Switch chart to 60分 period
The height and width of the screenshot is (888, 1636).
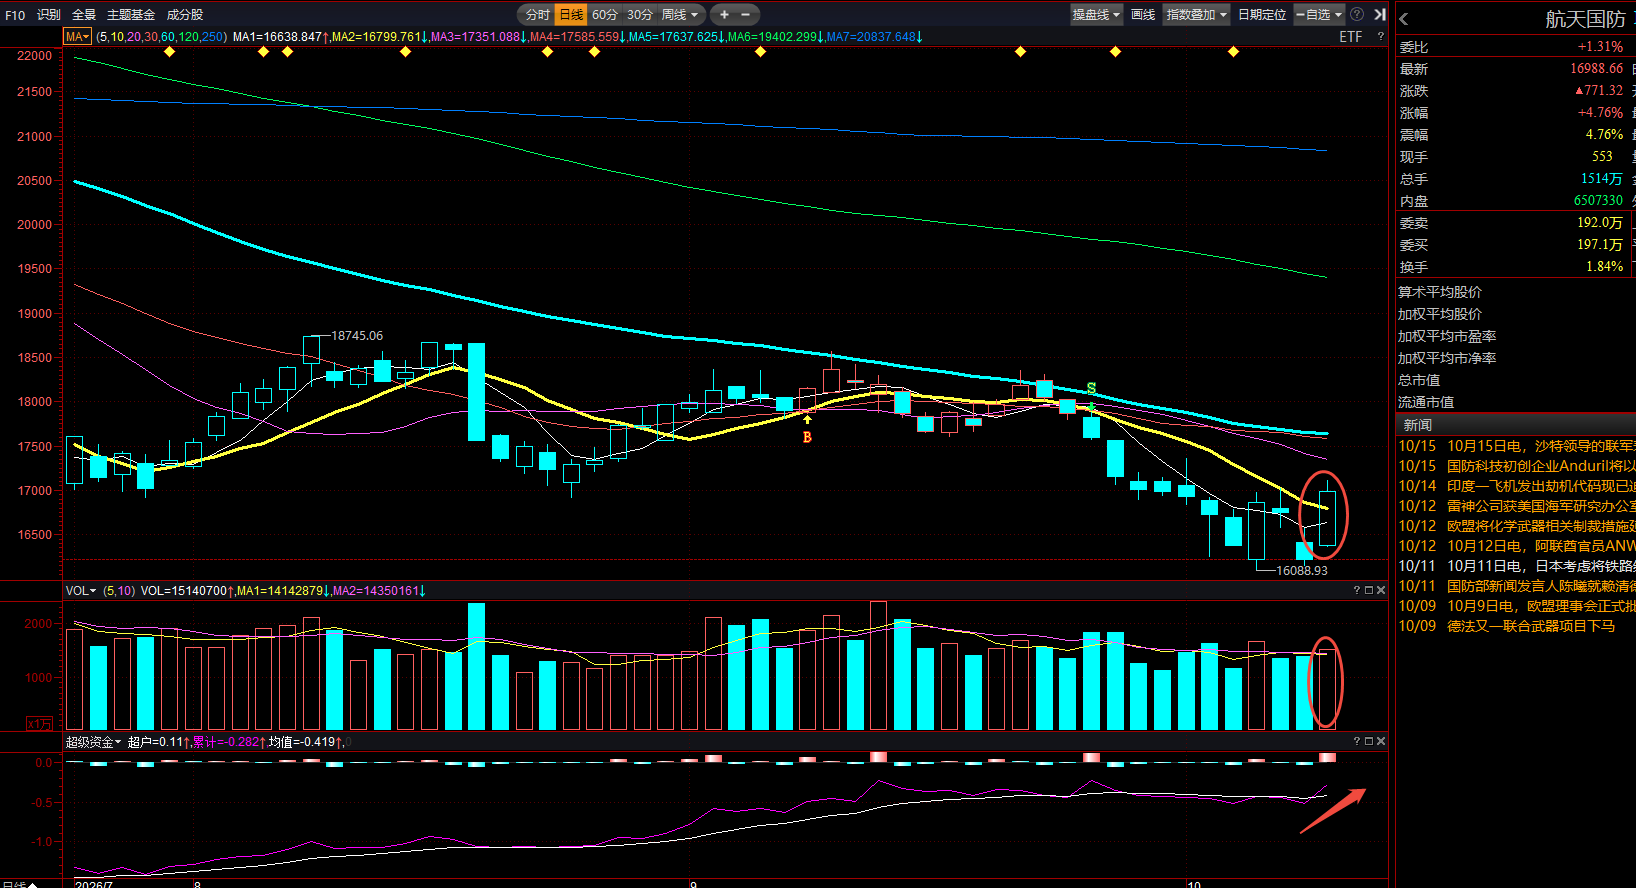tap(605, 14)
